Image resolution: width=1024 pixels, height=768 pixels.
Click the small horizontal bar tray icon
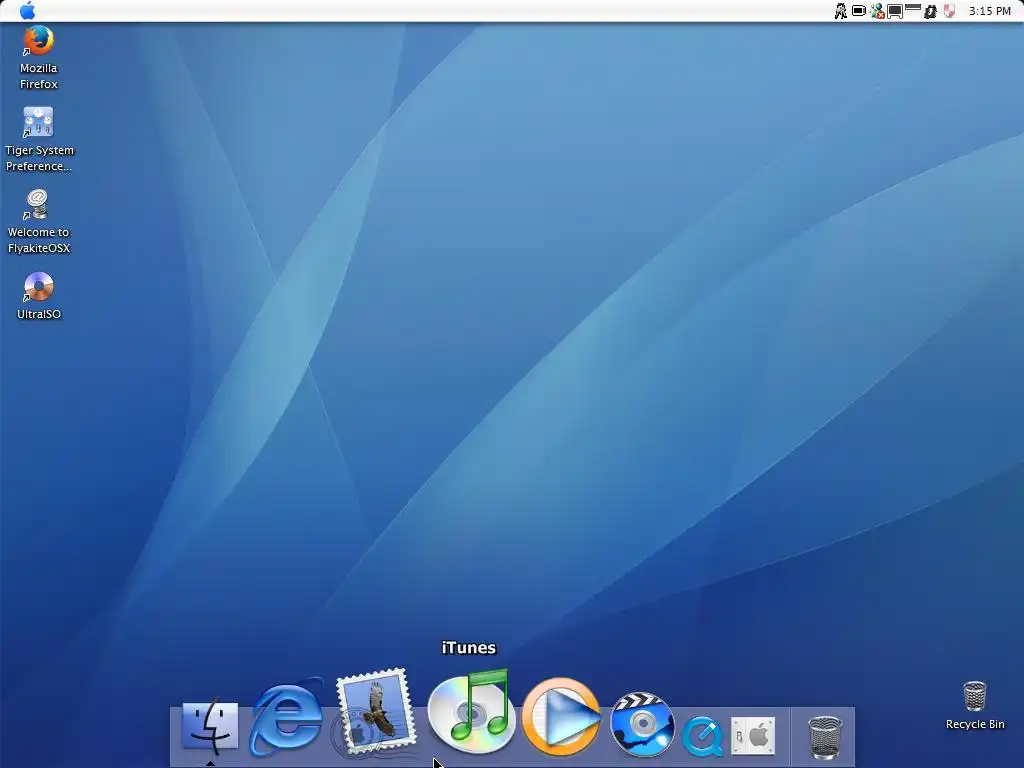pyautogui.click(x=913, y=8)
